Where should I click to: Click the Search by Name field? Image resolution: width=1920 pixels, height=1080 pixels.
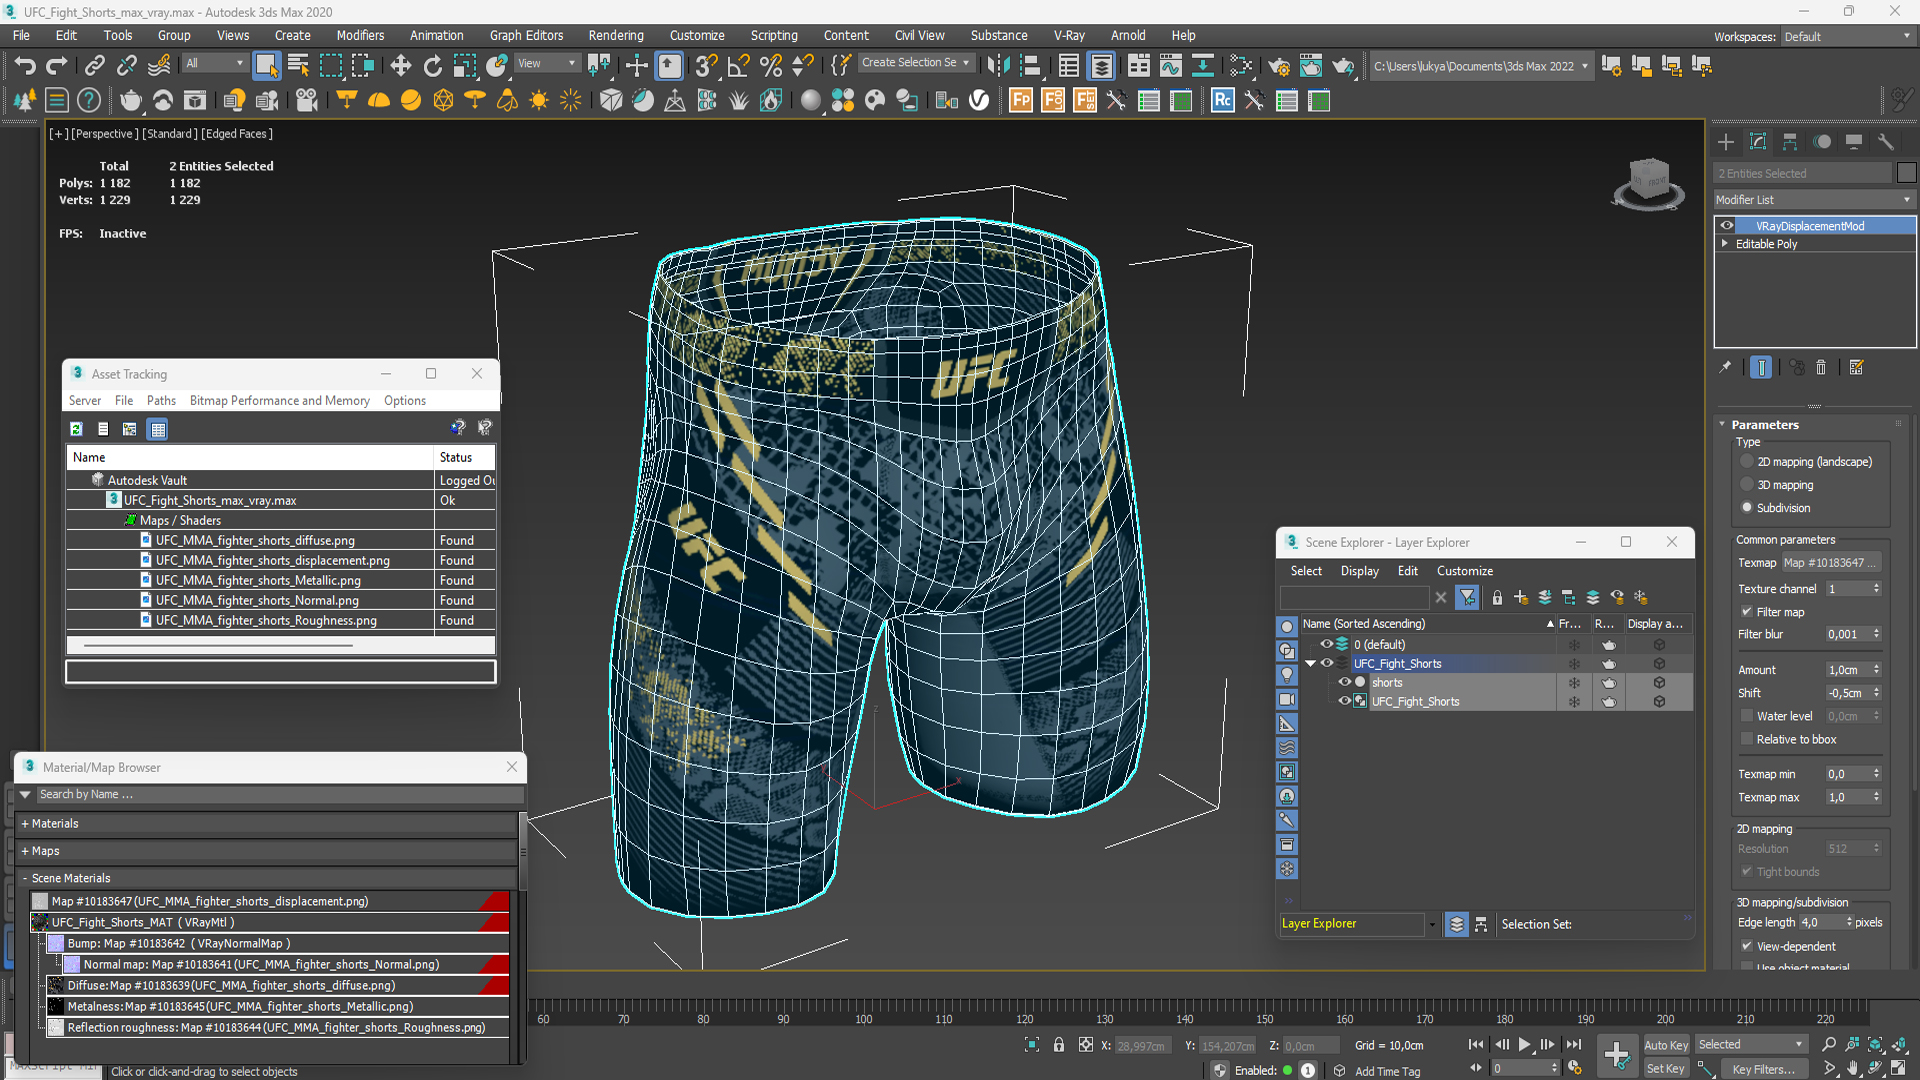point(280,795)
